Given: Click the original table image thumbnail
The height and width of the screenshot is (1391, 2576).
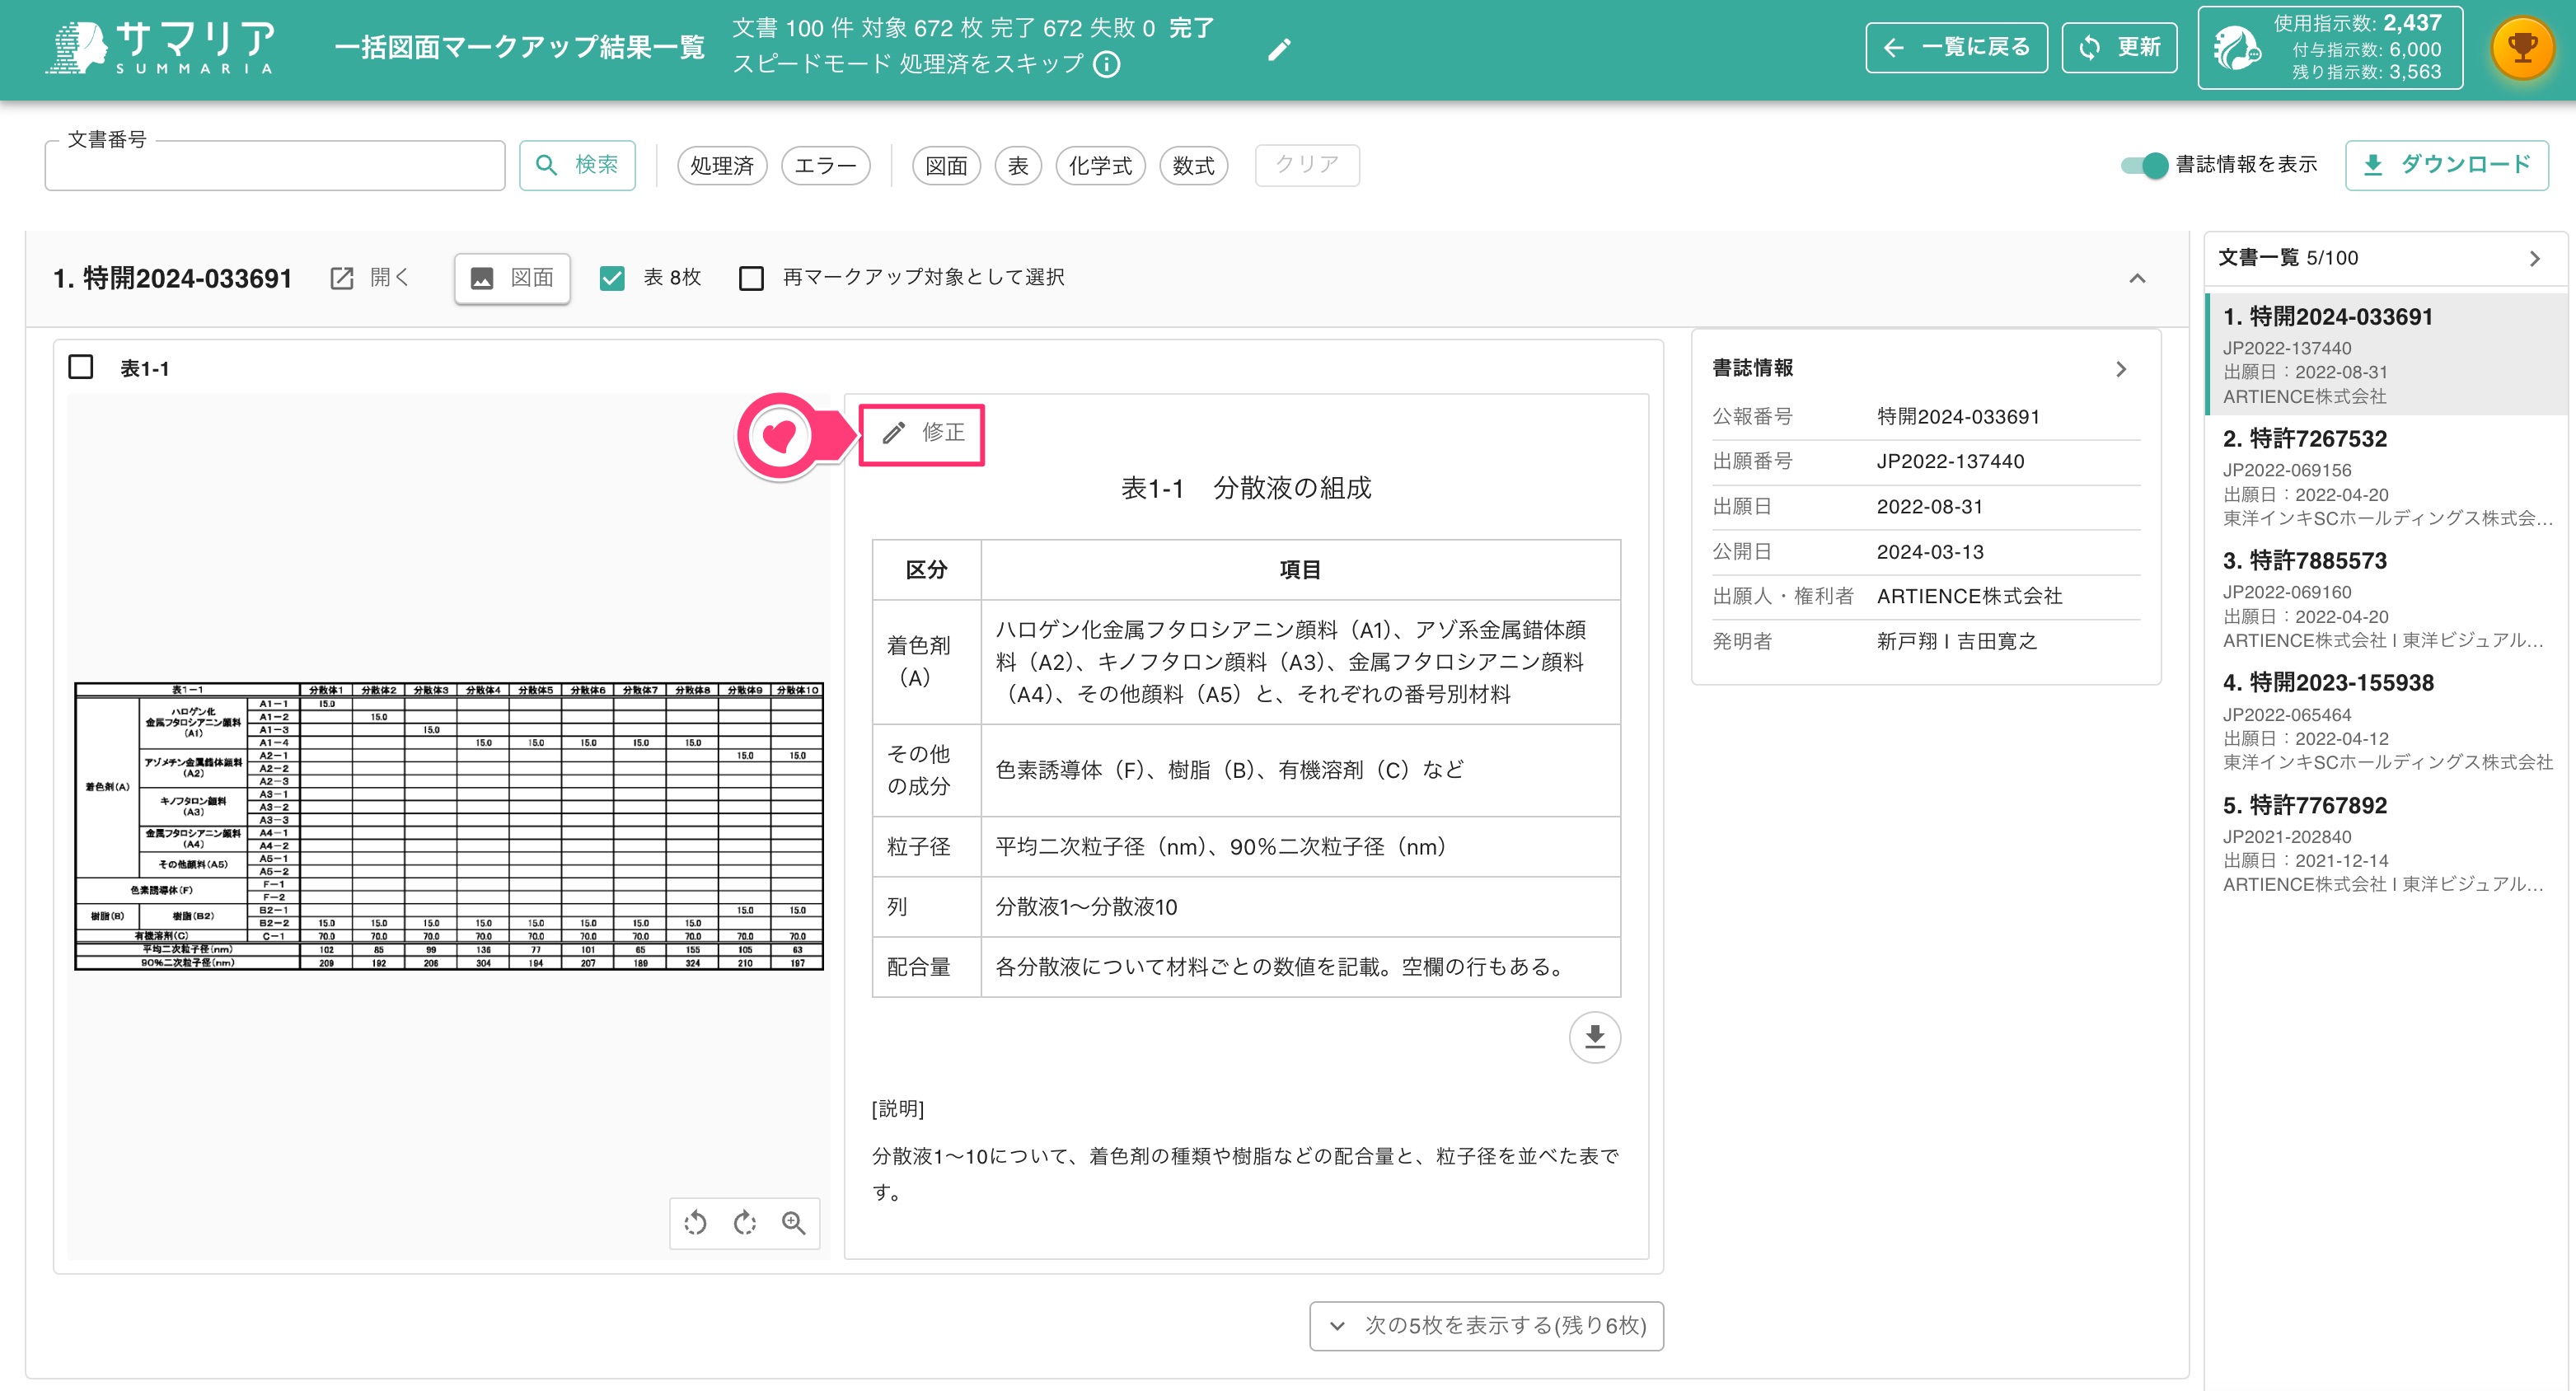Looking at the screenshot, I should tap(449, 826).
